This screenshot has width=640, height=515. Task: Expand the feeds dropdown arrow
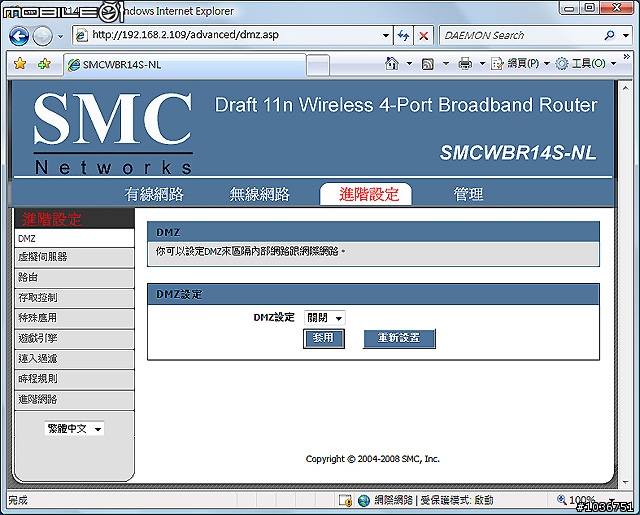[x=446, y=64]
